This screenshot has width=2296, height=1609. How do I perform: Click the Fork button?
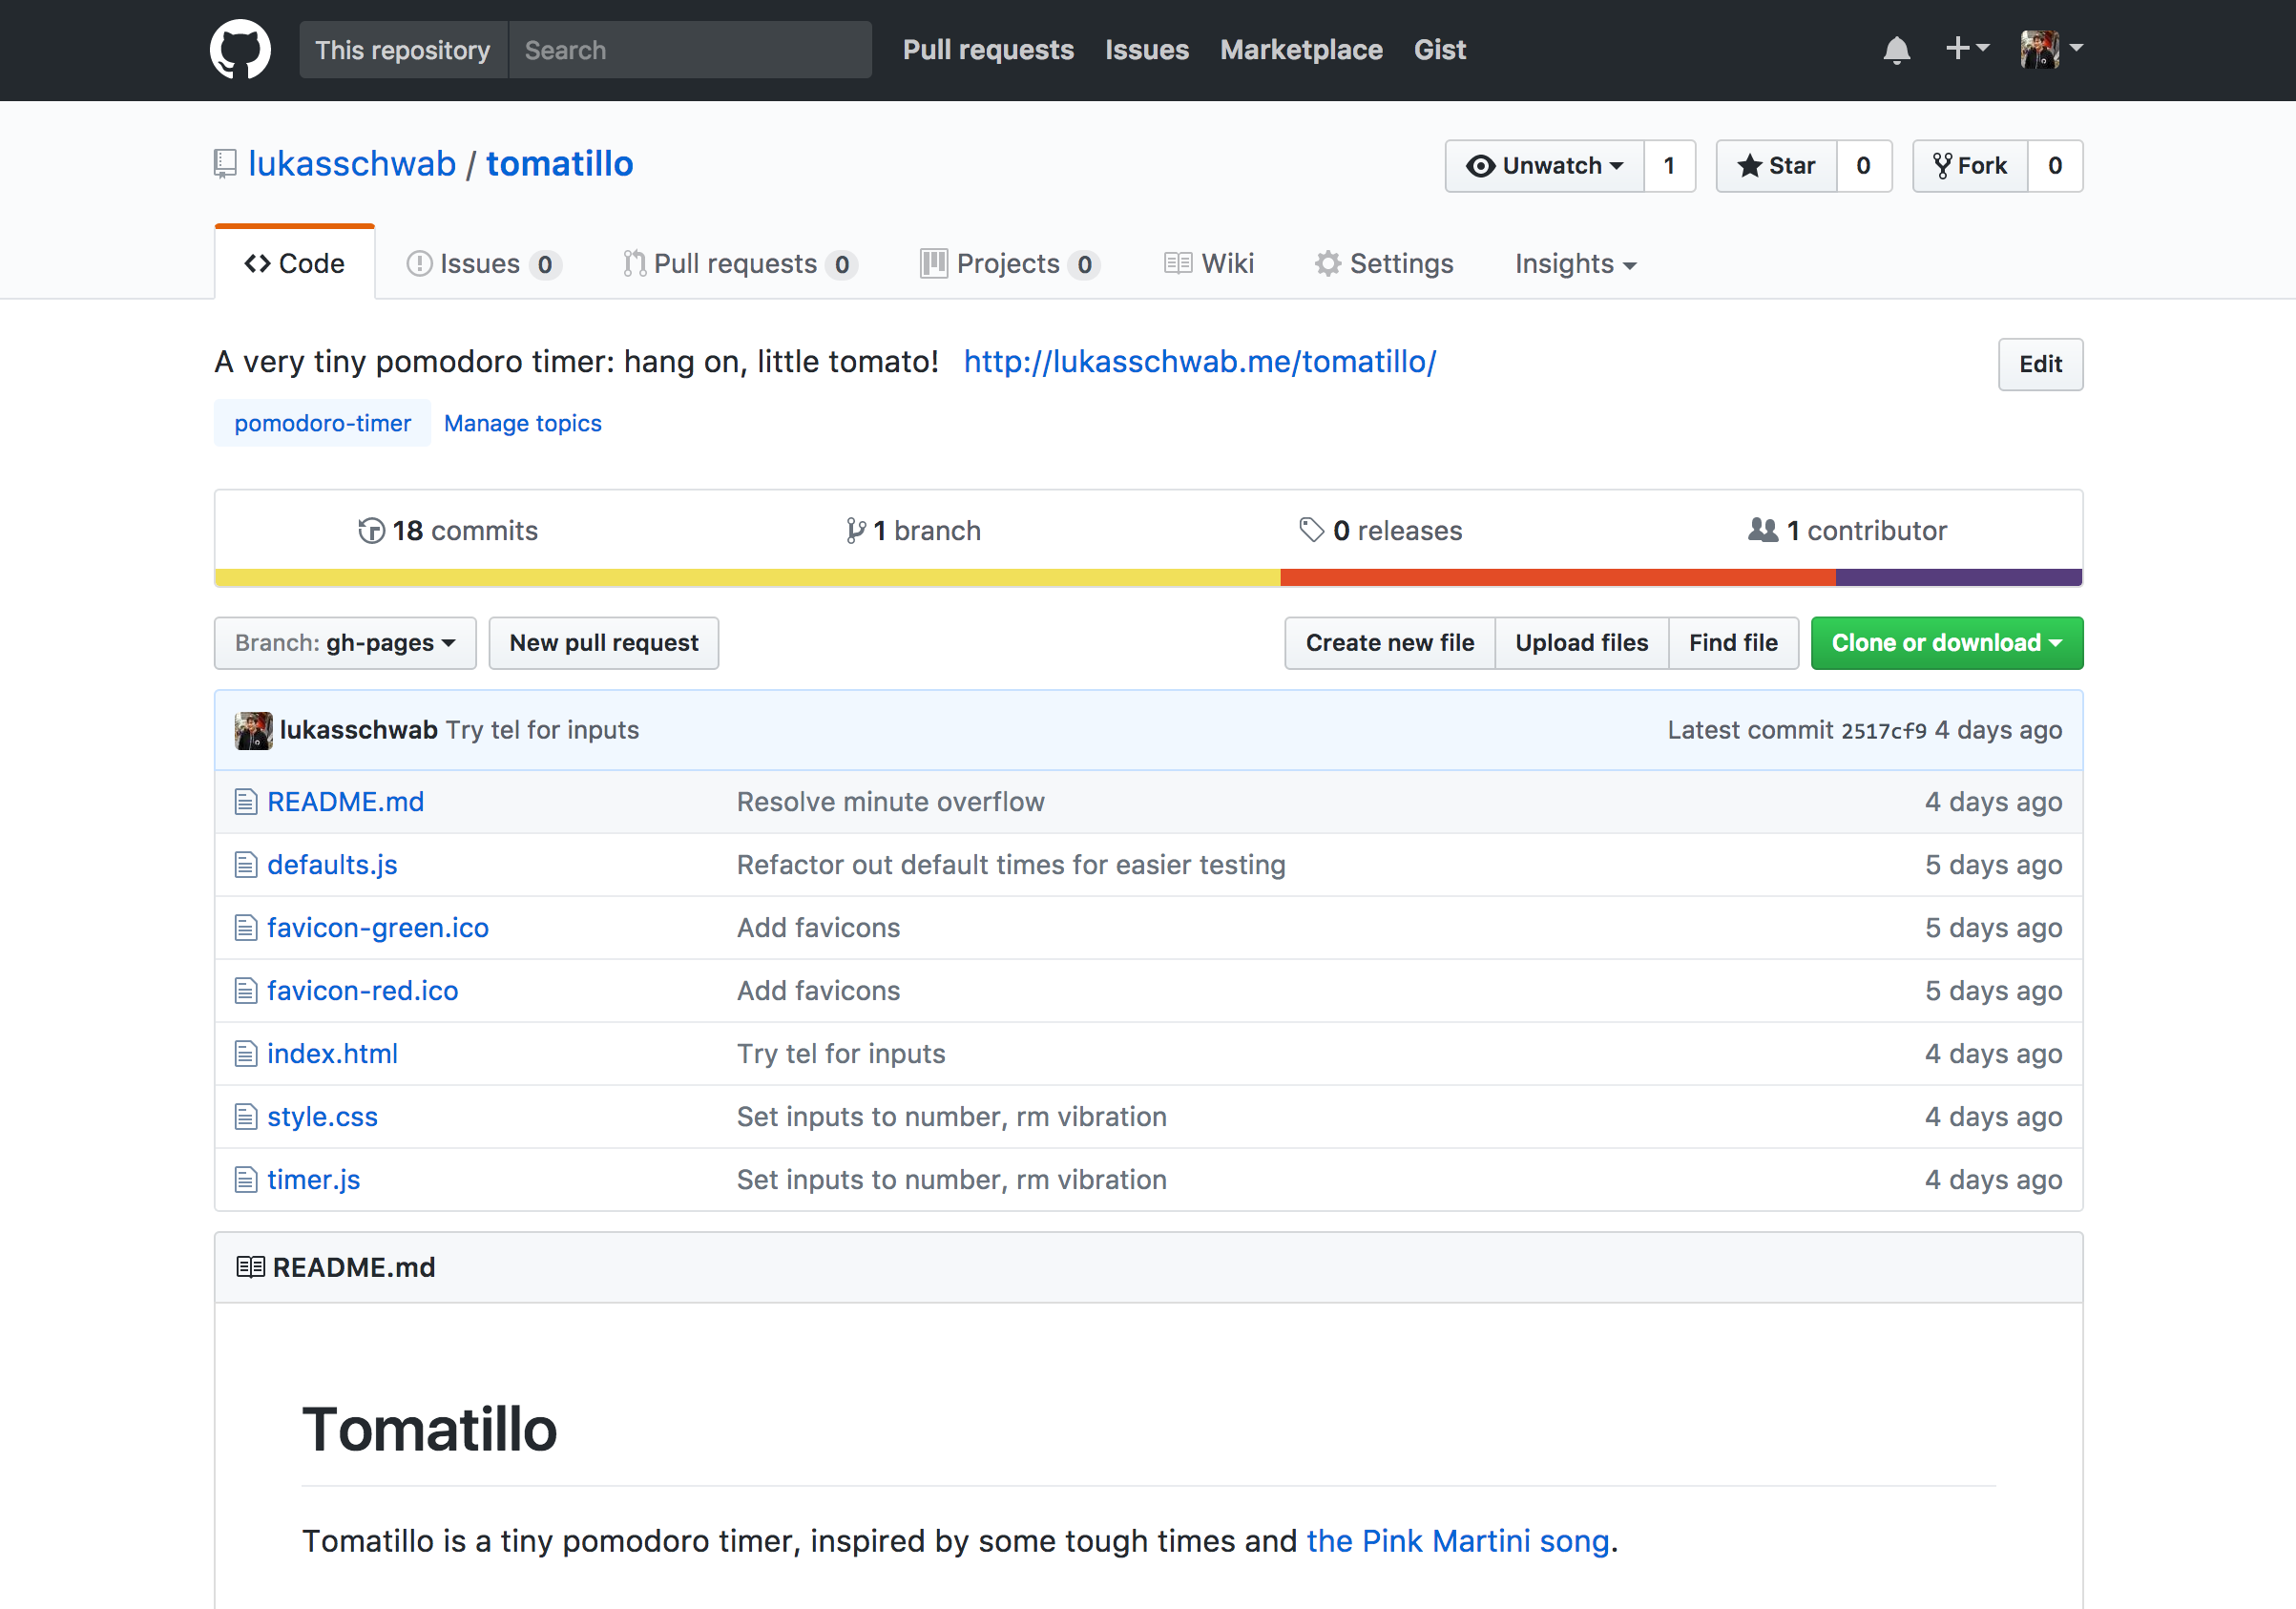click(1970, 166)
